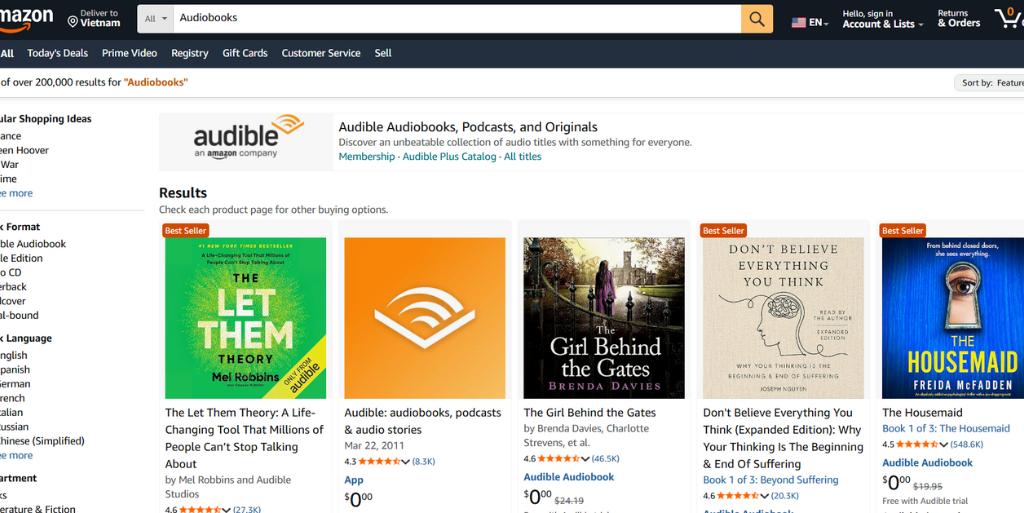
Task: Open the All search category dropdown
Action: [x=156, y=19]
